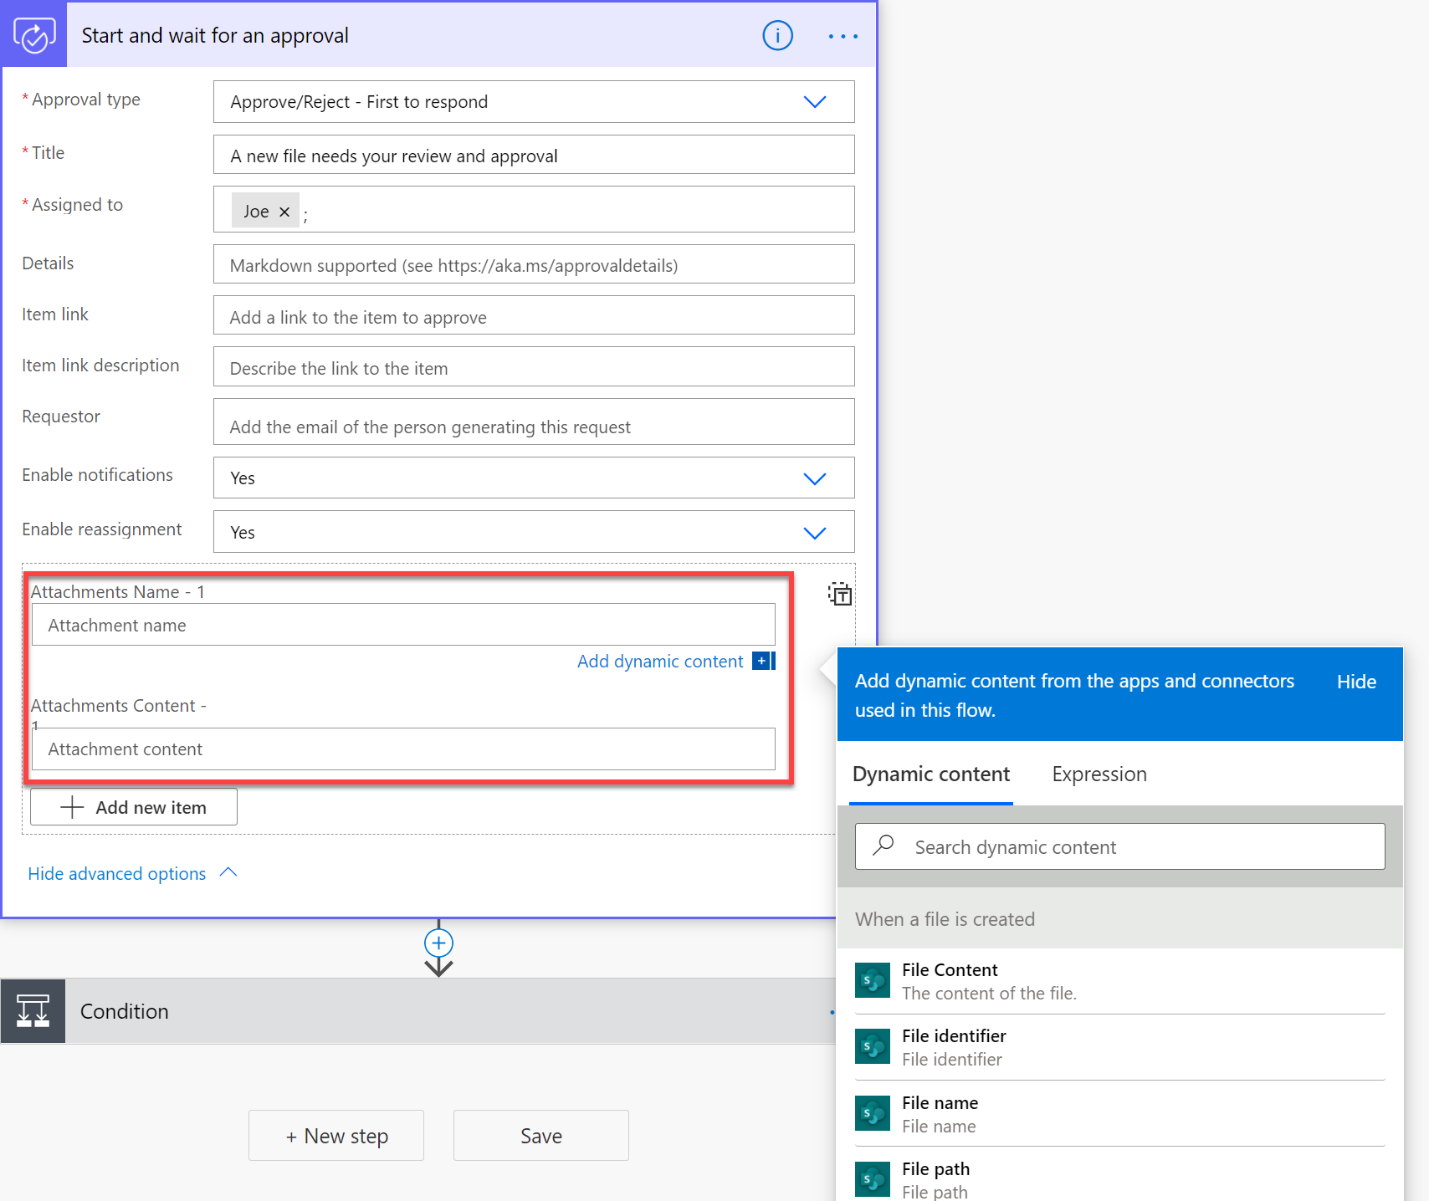
Task: Click SharePoint icon next to File name
Action: 873,1114
